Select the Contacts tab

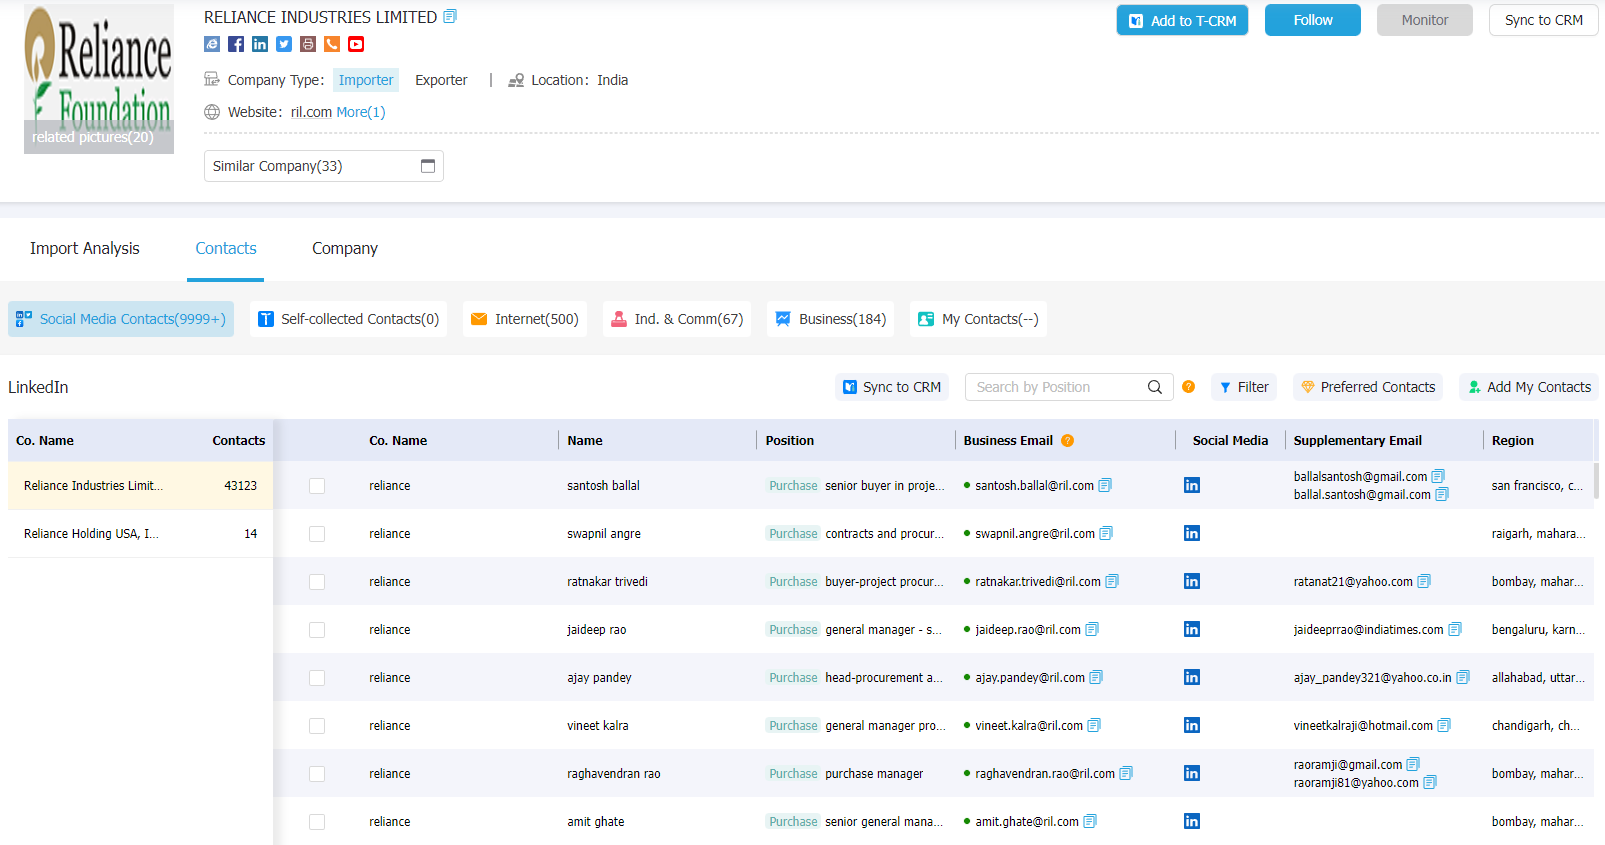[x=226, y=248]
